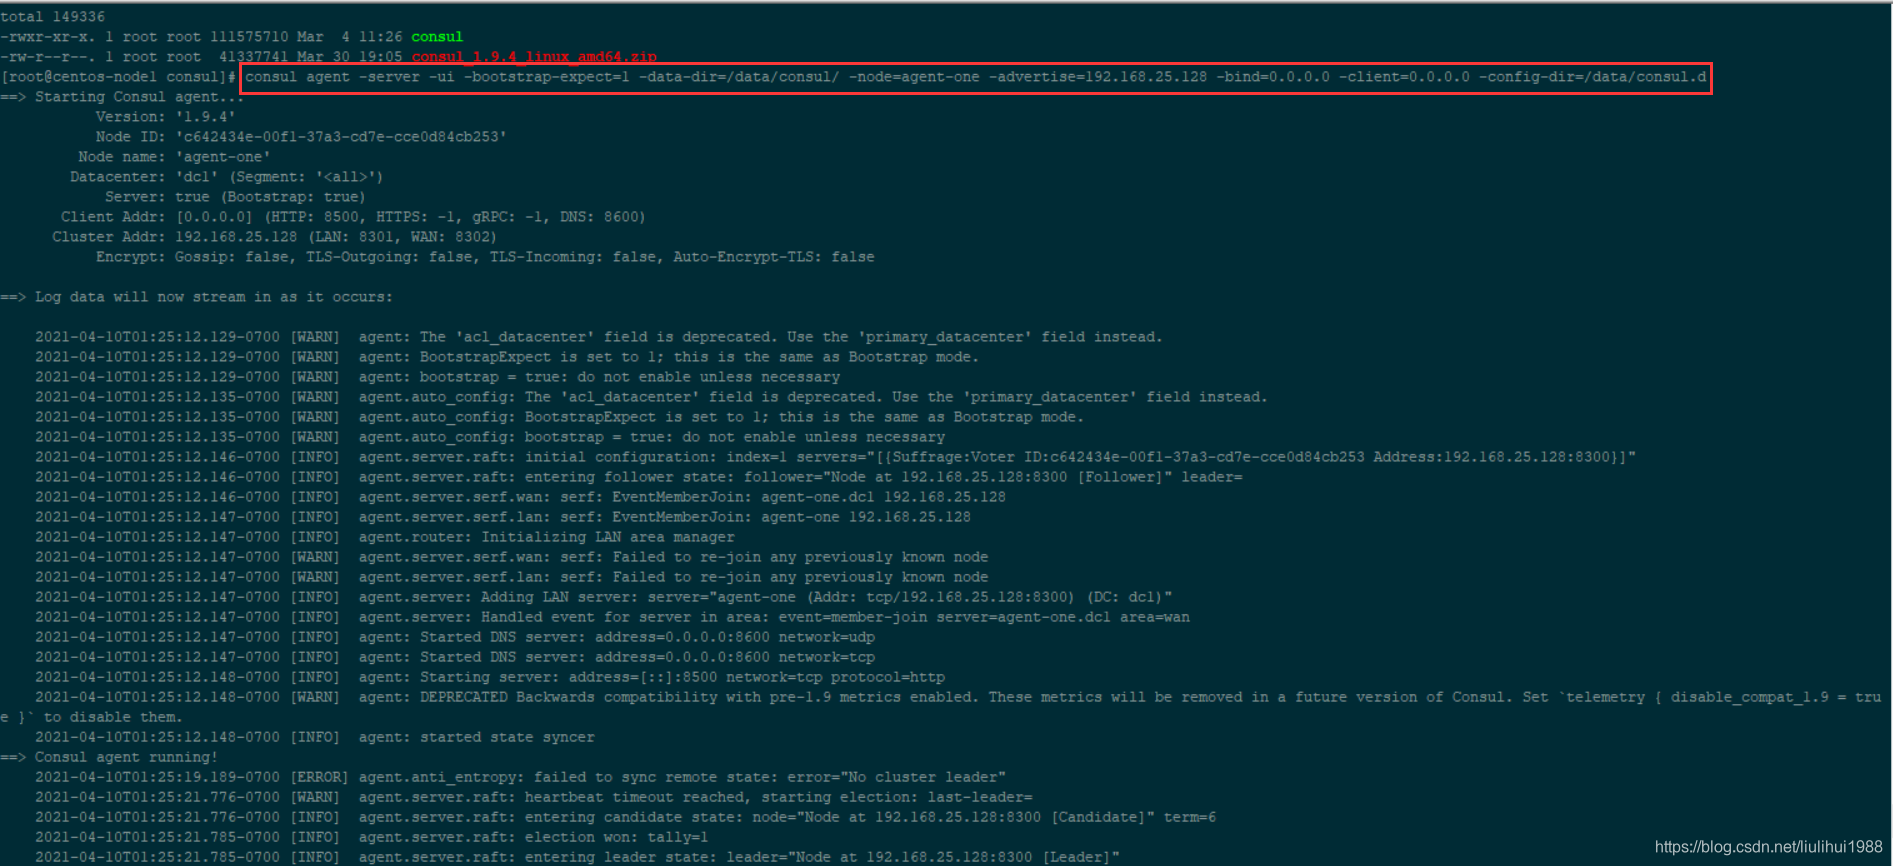Click the 'e }` to disable them.' line
The height and width of the screenshot is (866, 1893).
pos(91,717)
